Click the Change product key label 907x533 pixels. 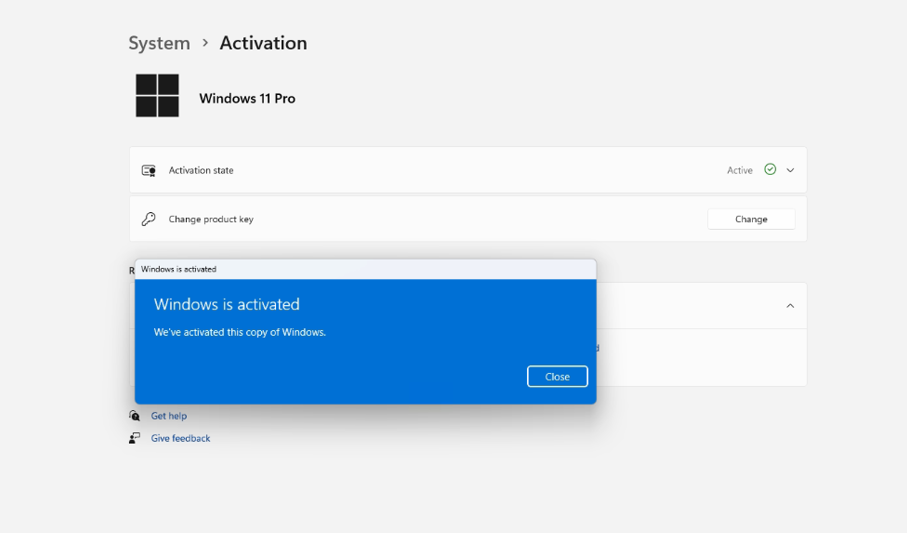(211, 219)
